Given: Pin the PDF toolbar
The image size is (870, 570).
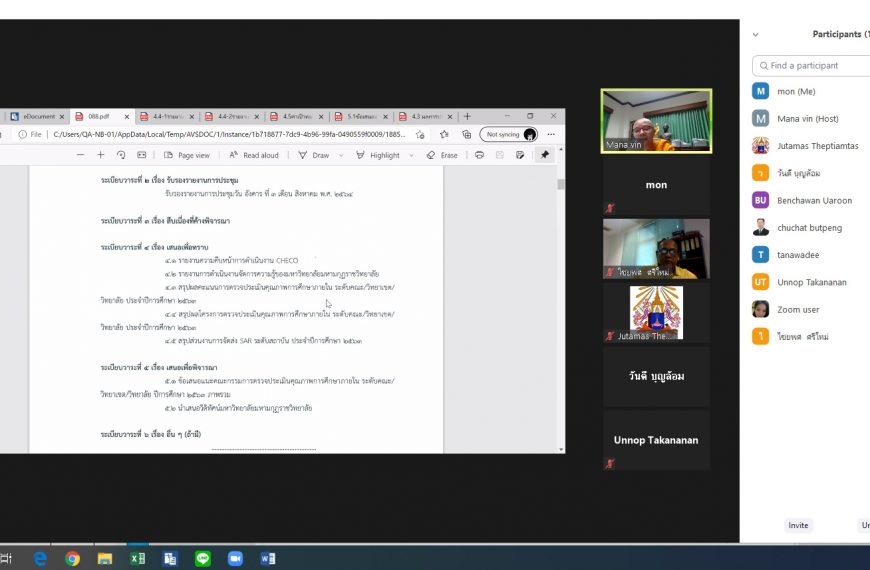Looking at the screenshot, I should click(x=545, y=155).
